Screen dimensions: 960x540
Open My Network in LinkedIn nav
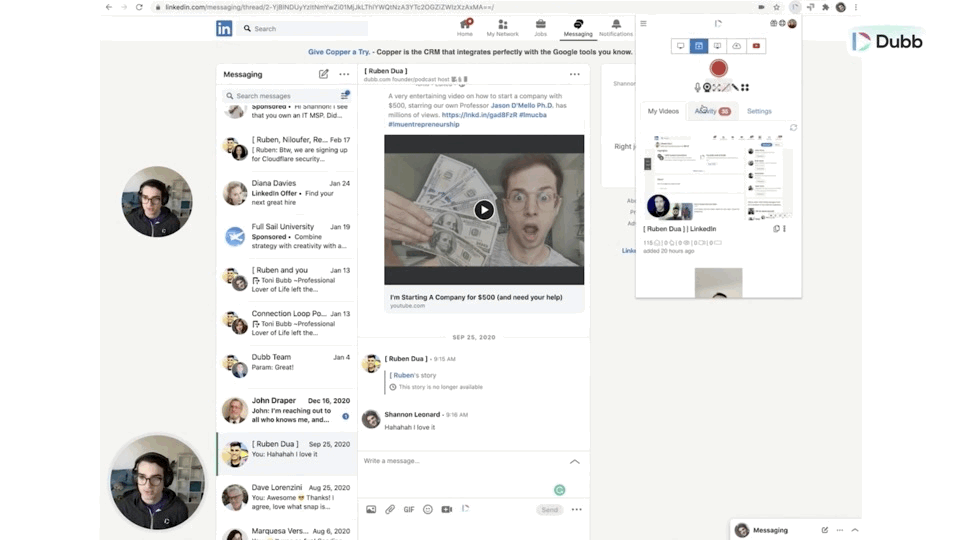click(502, 28)
